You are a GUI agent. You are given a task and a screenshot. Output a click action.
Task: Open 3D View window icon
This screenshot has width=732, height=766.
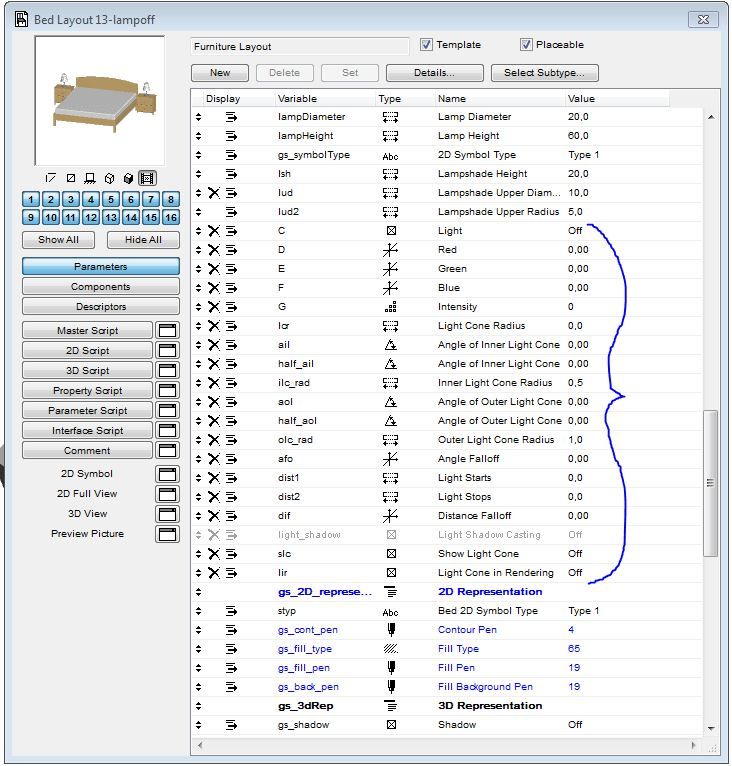[167, 514]
